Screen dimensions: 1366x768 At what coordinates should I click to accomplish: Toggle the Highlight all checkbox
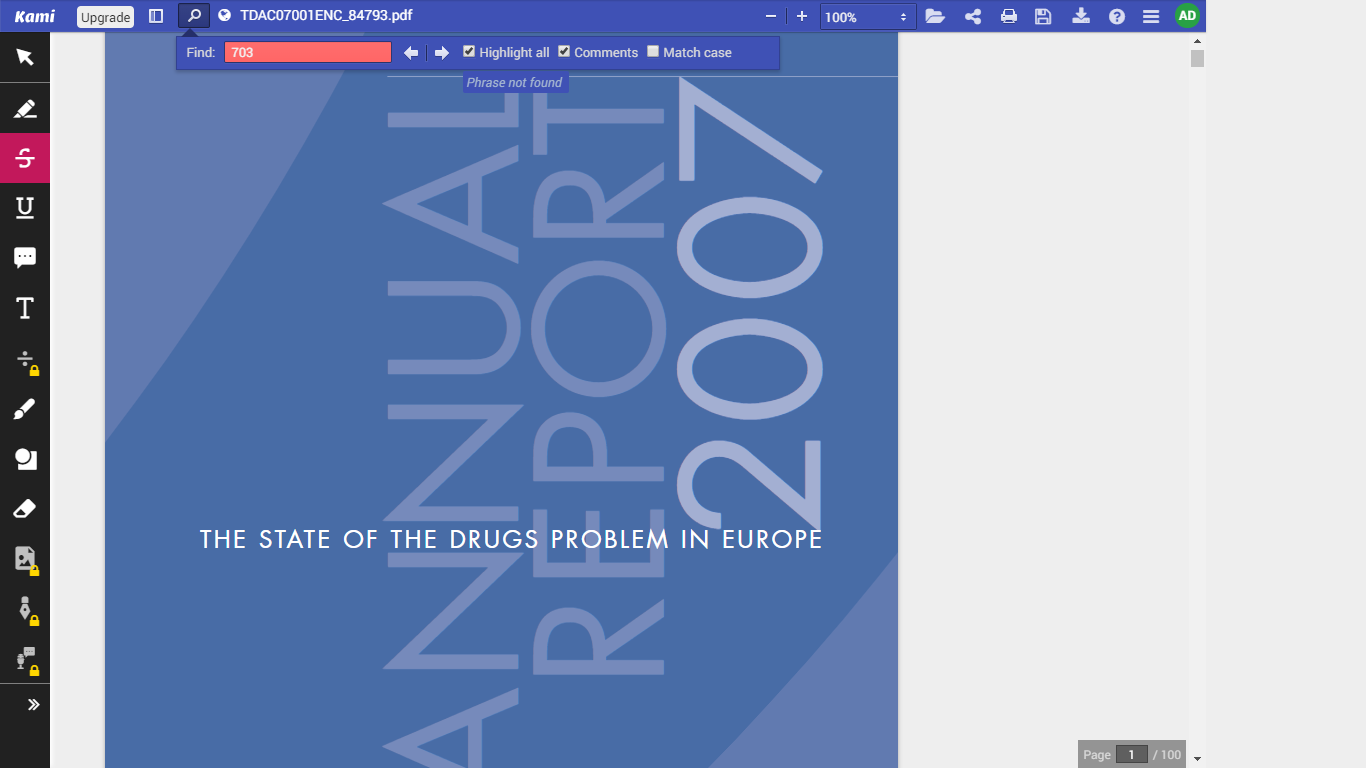point(469,52)
